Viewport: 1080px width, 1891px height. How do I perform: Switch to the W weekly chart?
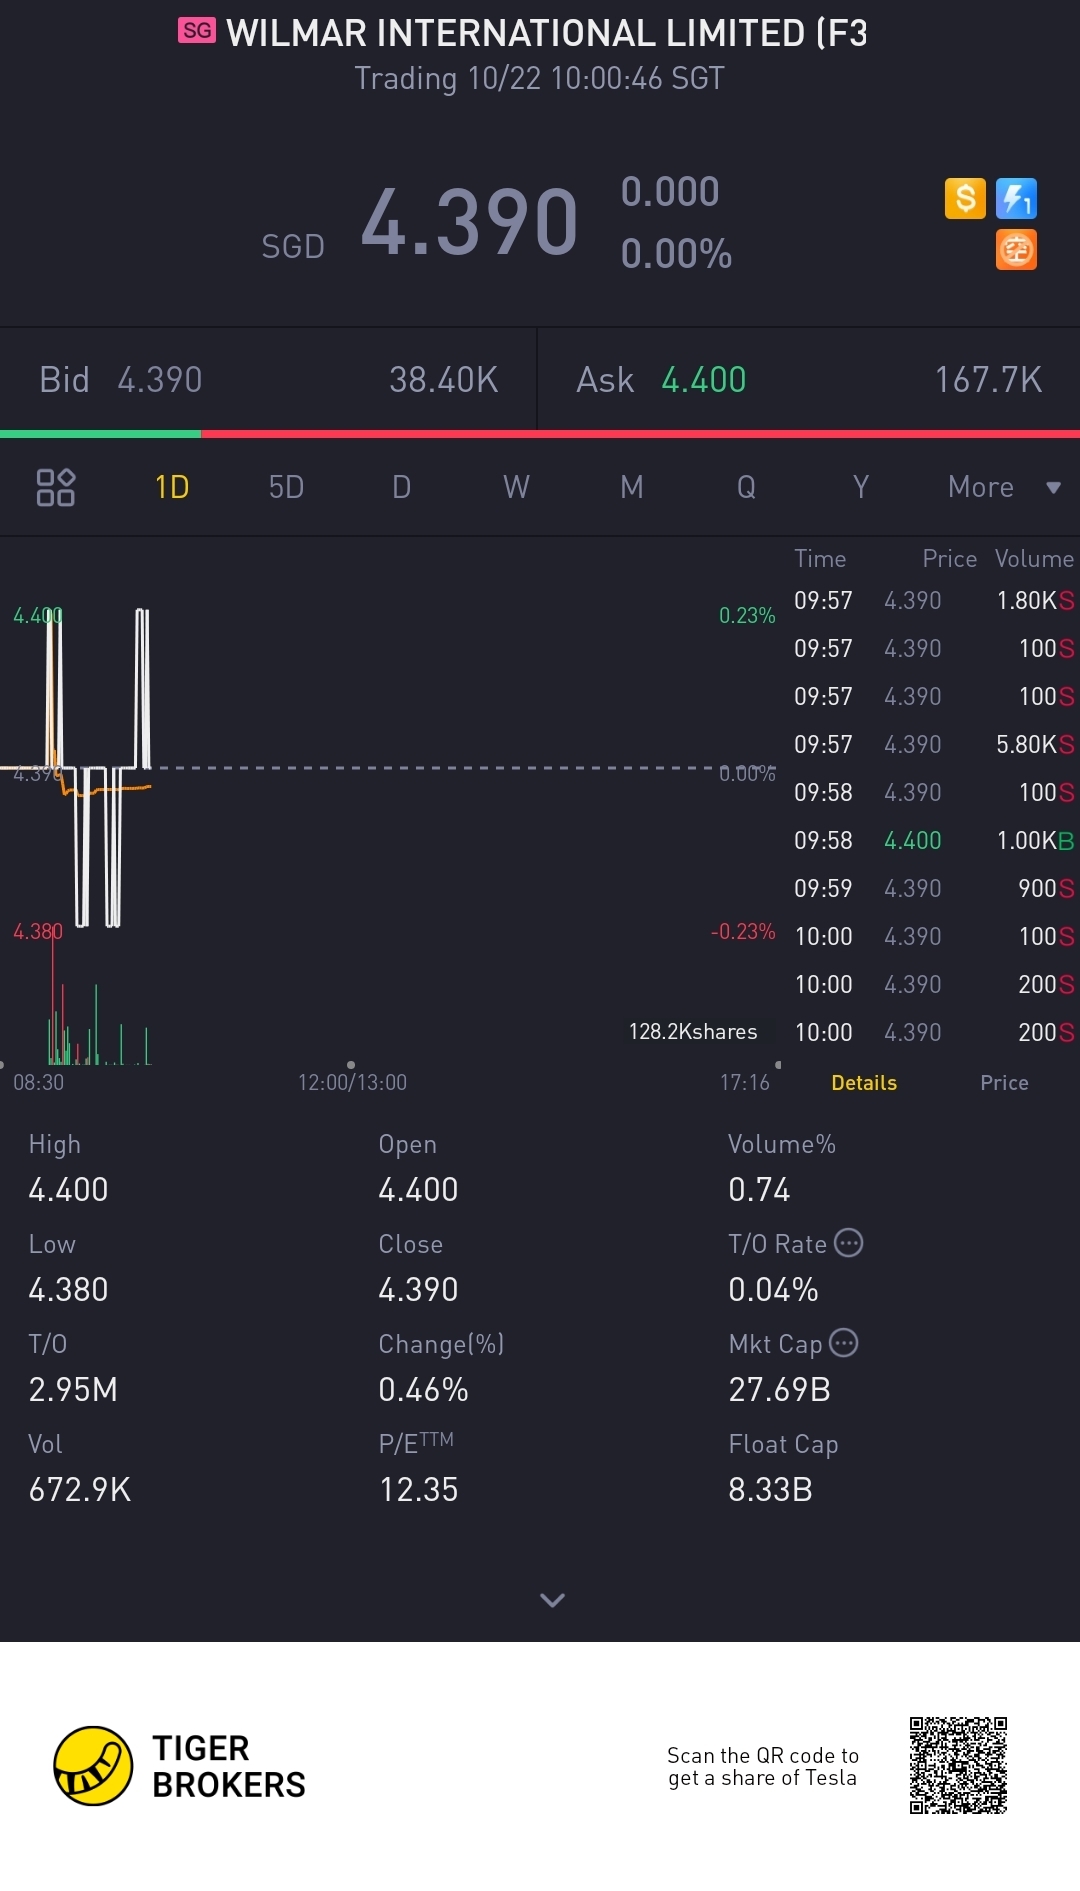[516, 487]
